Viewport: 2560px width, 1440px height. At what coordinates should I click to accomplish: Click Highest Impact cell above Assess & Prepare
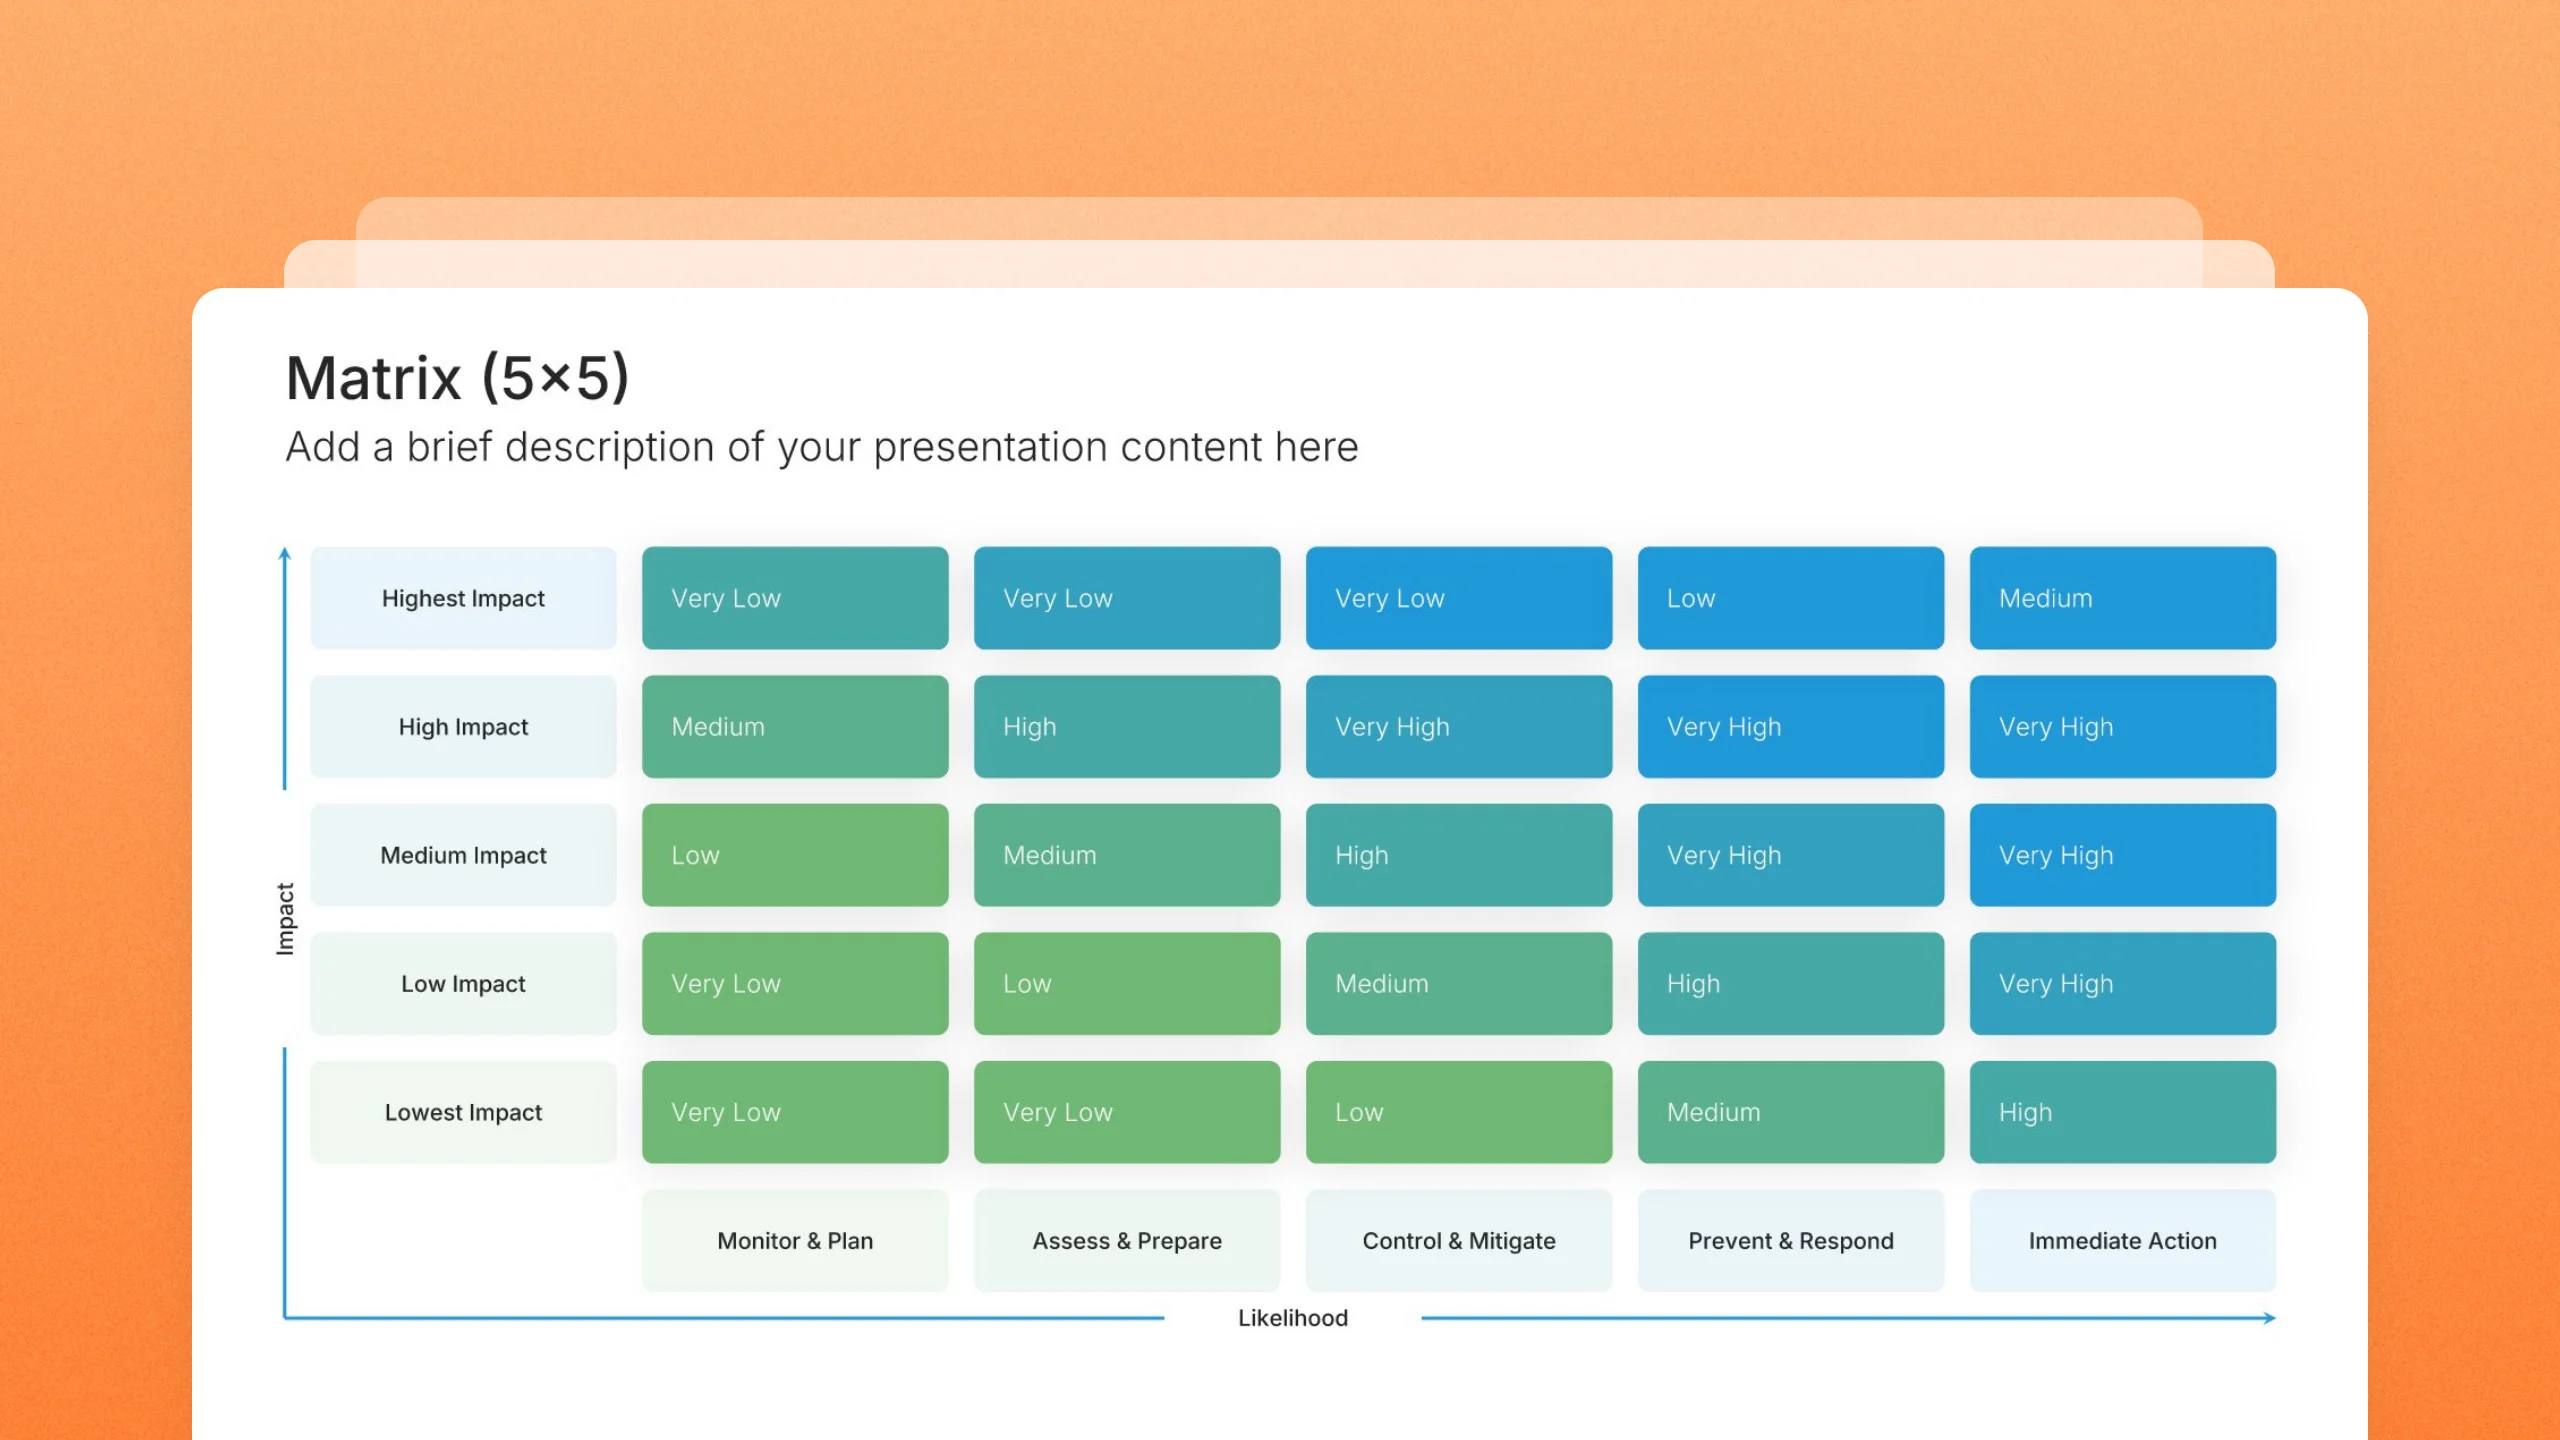click(x=1127, y=598)
